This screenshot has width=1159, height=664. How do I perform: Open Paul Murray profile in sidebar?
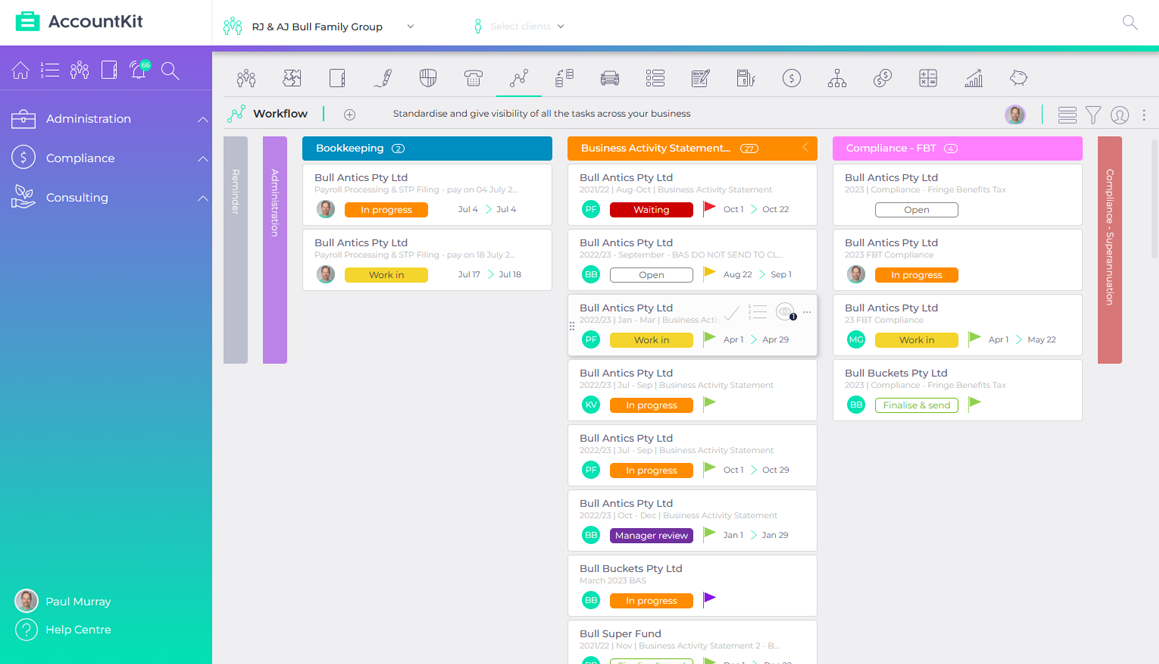coord(64,601)
